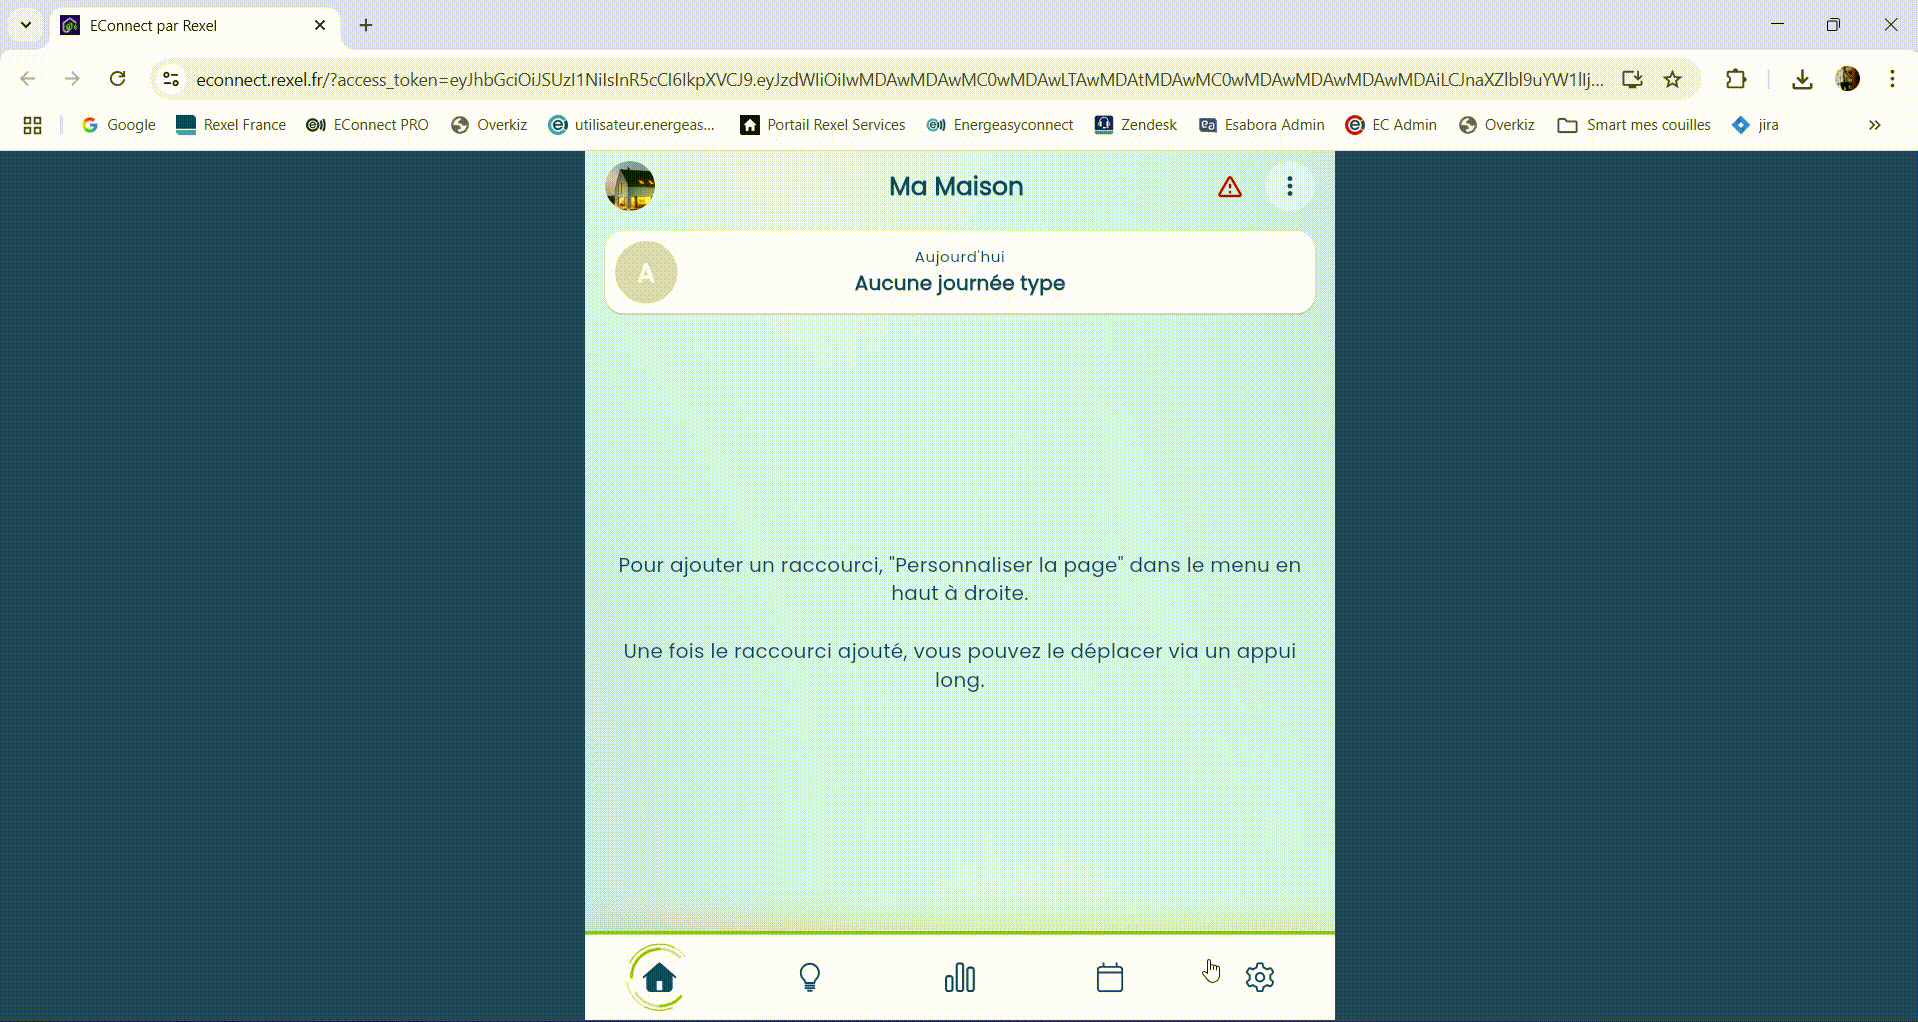Open the EC Admin bookmark
Viewport: 1918px width, 1022px height.
pos(1391,125)
